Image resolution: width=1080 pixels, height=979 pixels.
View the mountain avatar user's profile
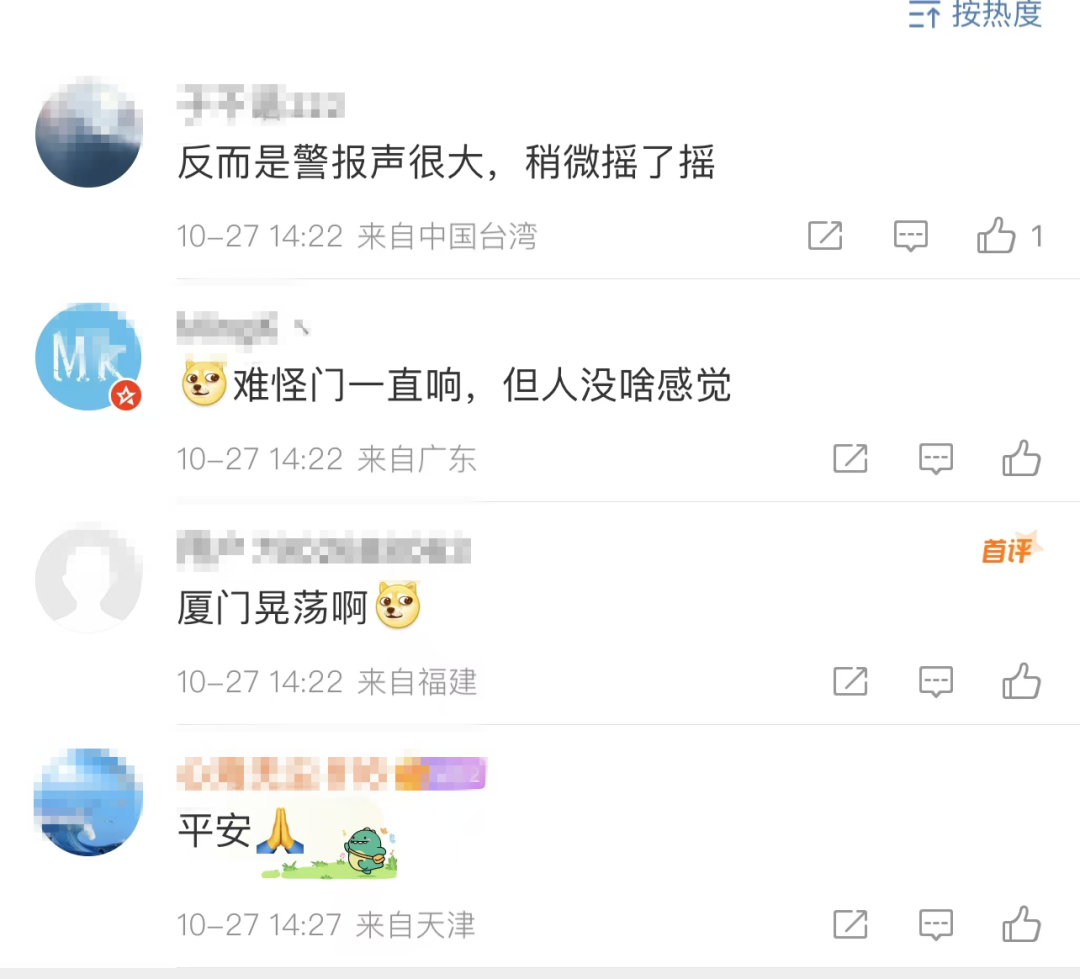tap(88, 132)
